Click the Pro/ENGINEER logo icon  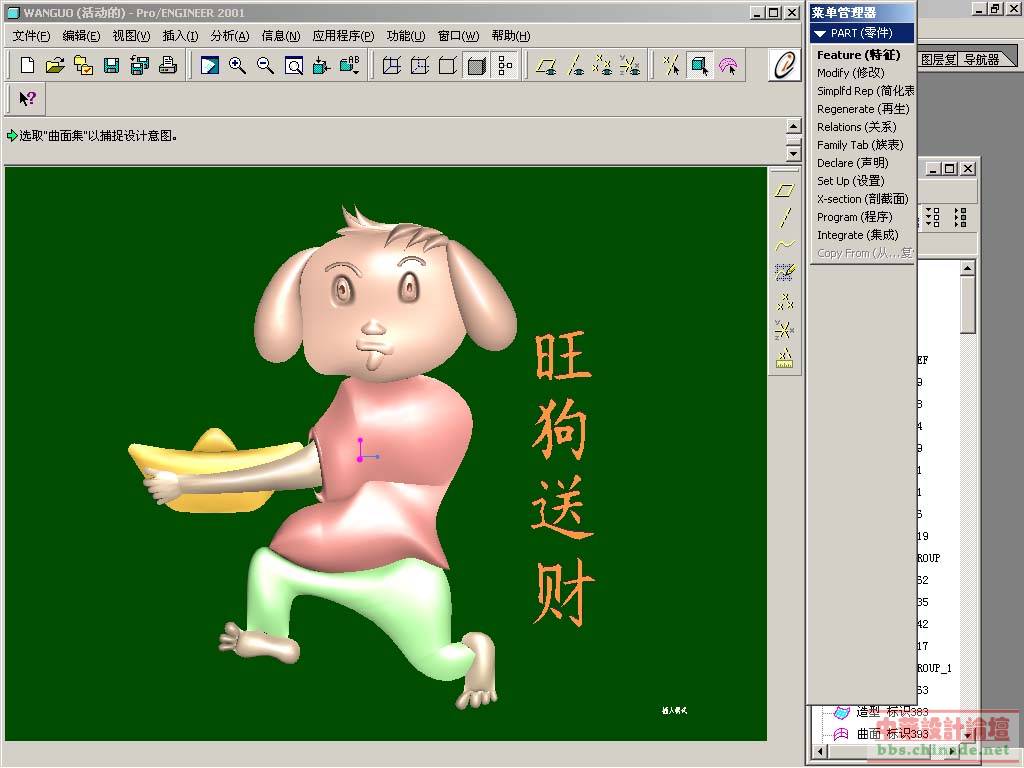coord(784,65)
